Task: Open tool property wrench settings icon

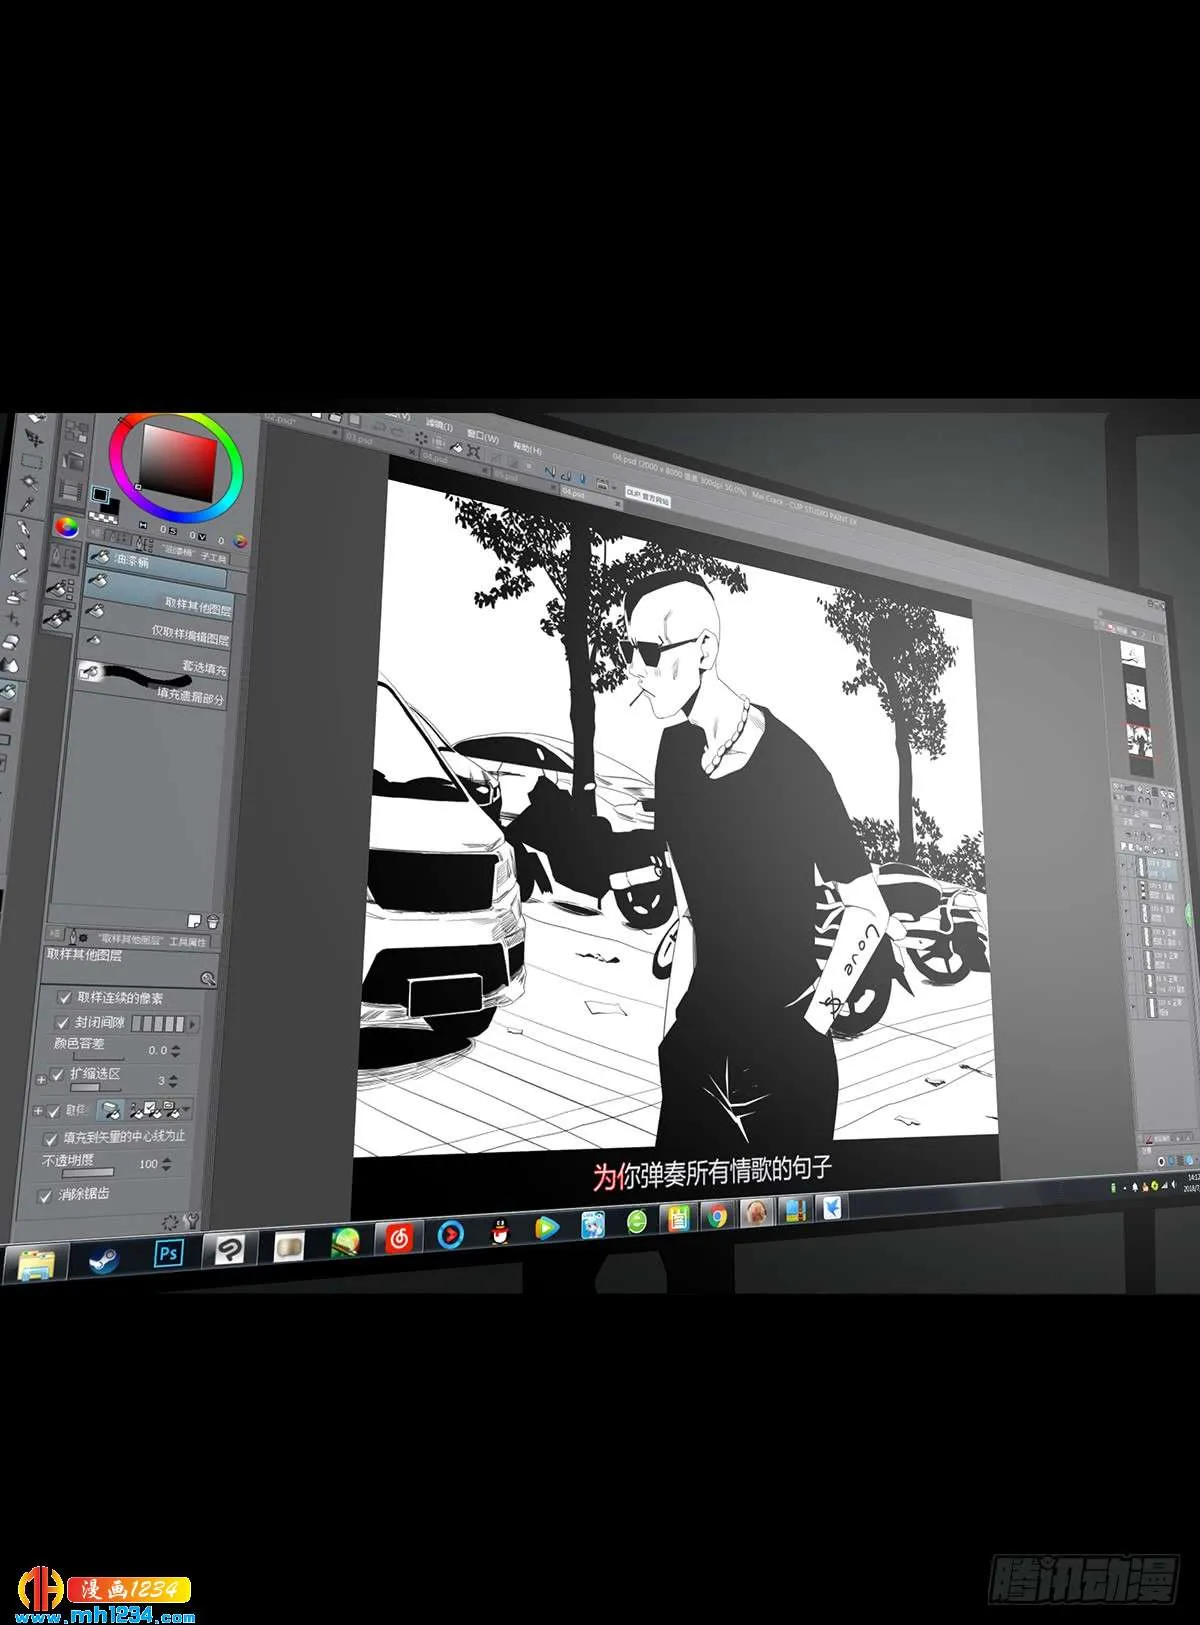Action: 193,1221
